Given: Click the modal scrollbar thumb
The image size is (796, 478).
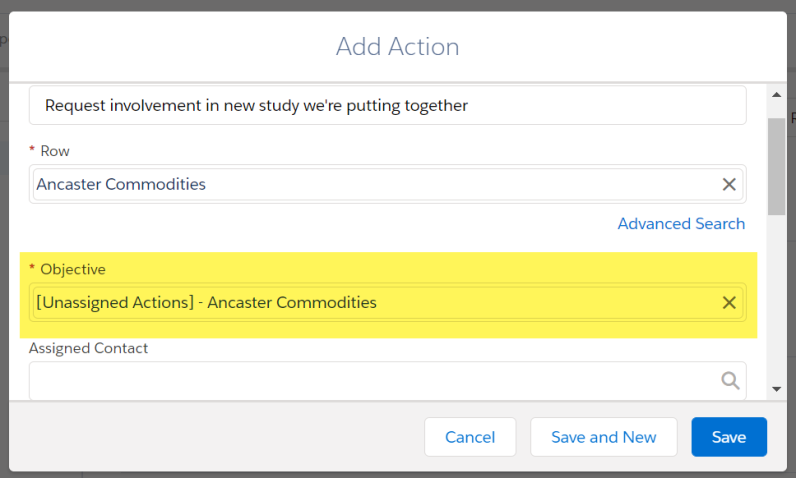Looking at the screenshot, I should click(776, 166).
